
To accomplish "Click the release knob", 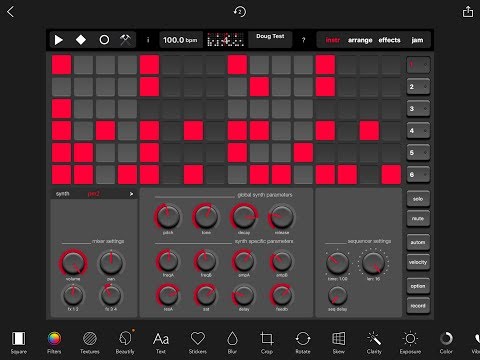I will (x=282, y=217).
